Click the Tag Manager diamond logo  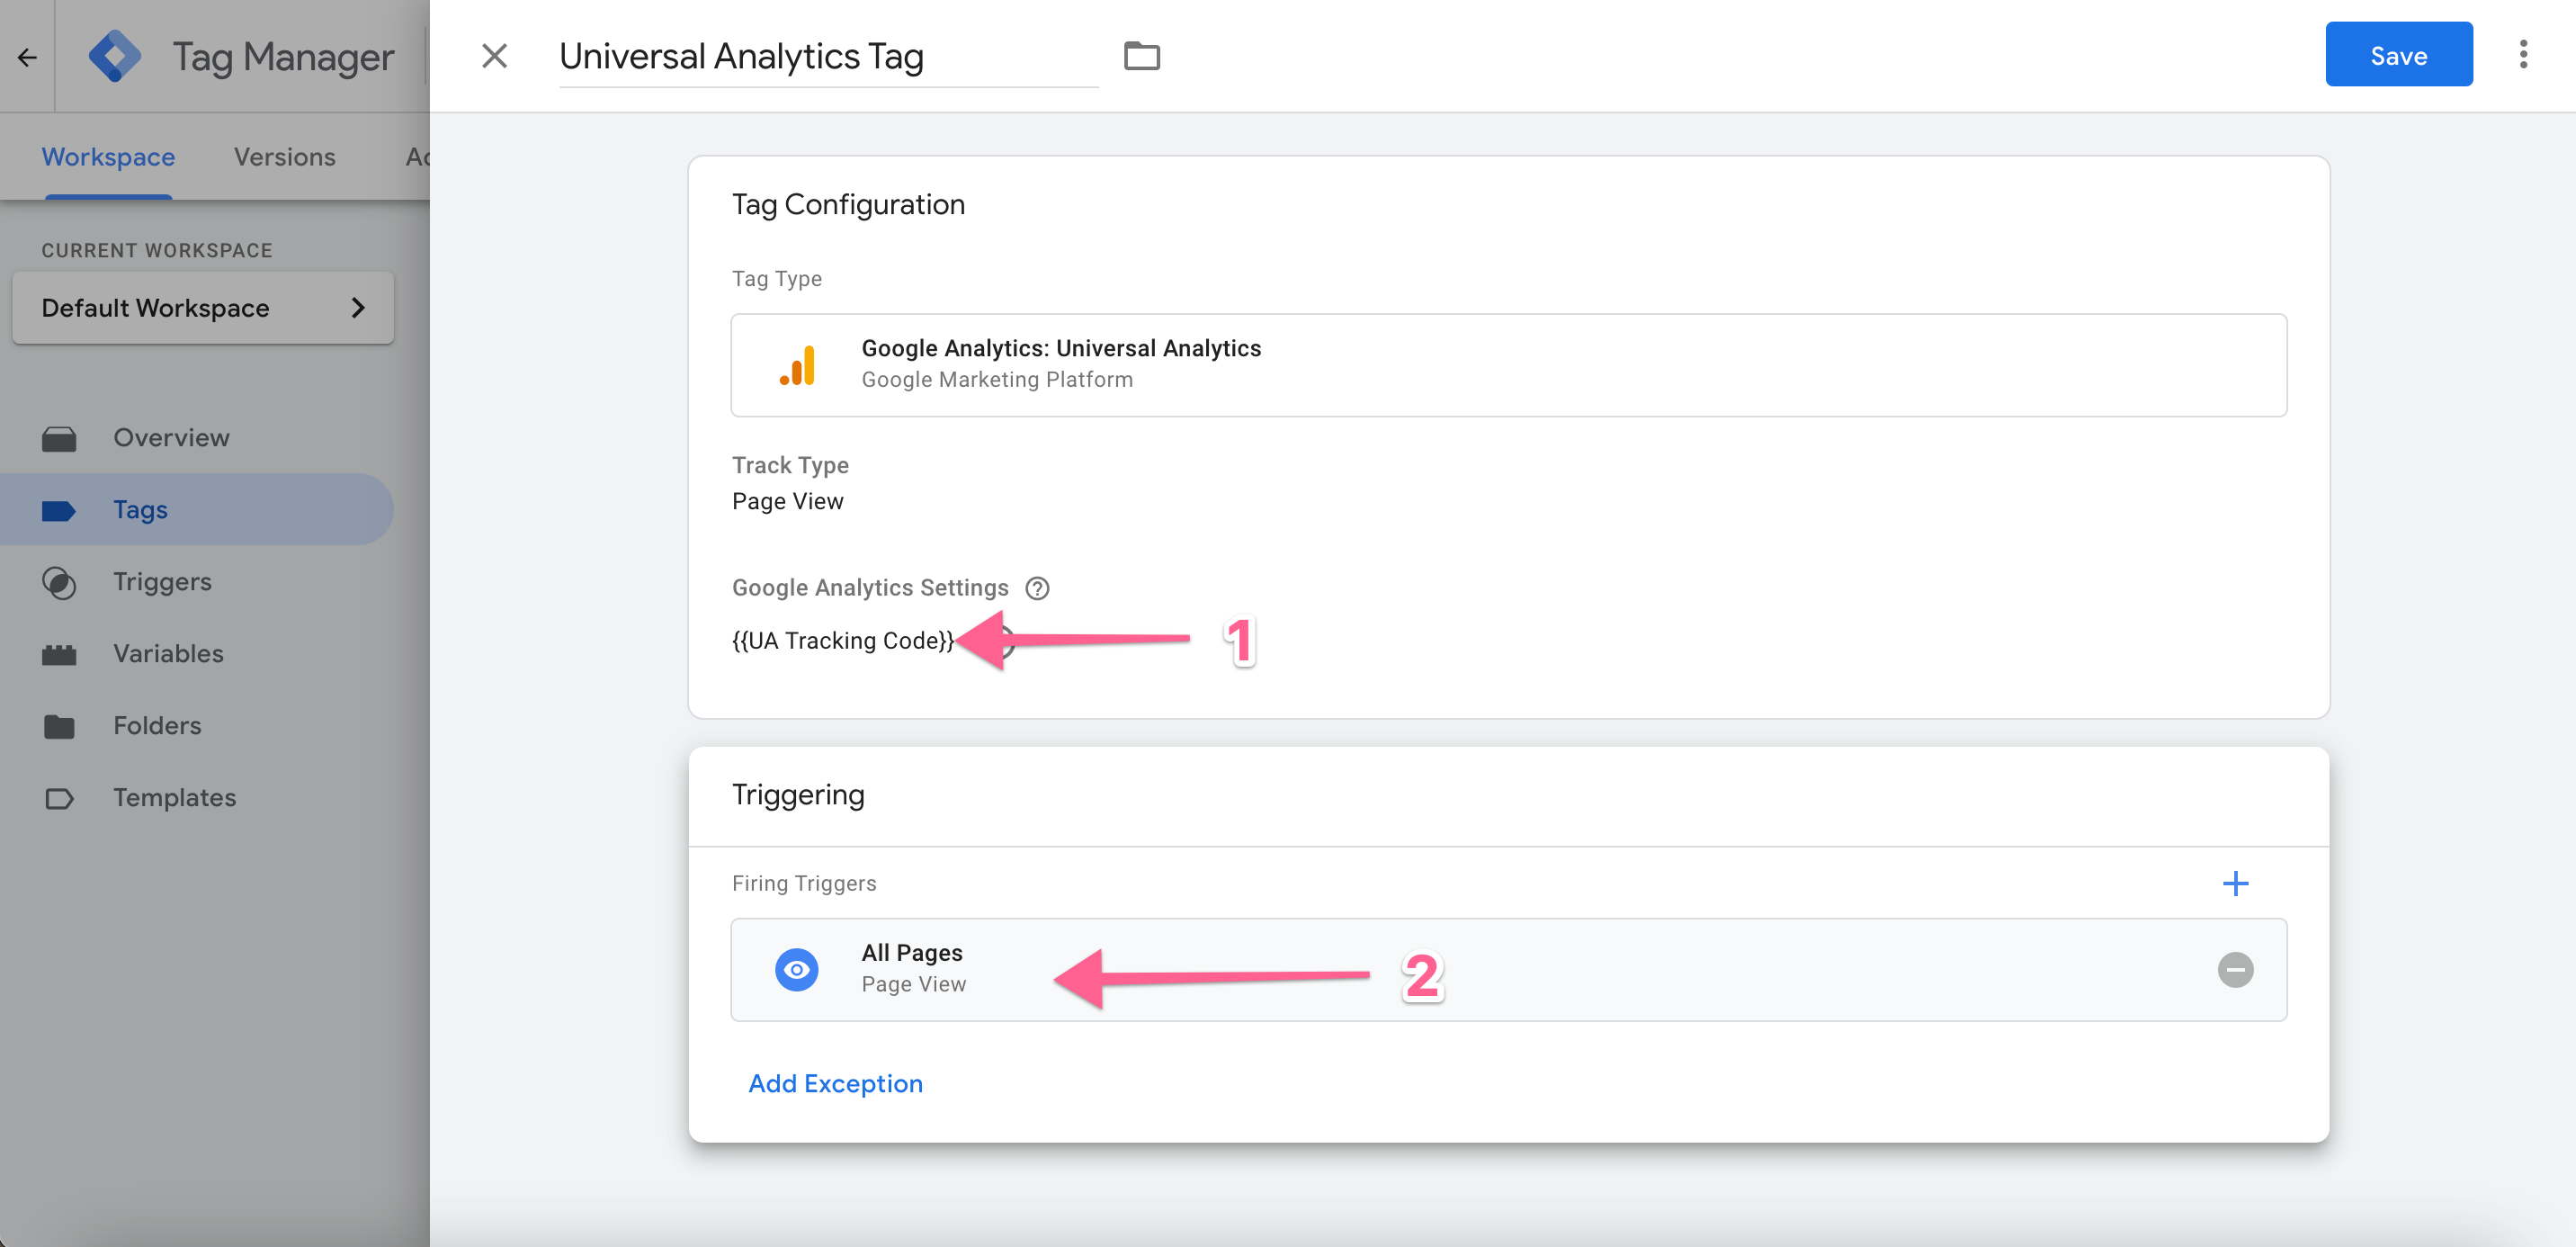(115, 56)
